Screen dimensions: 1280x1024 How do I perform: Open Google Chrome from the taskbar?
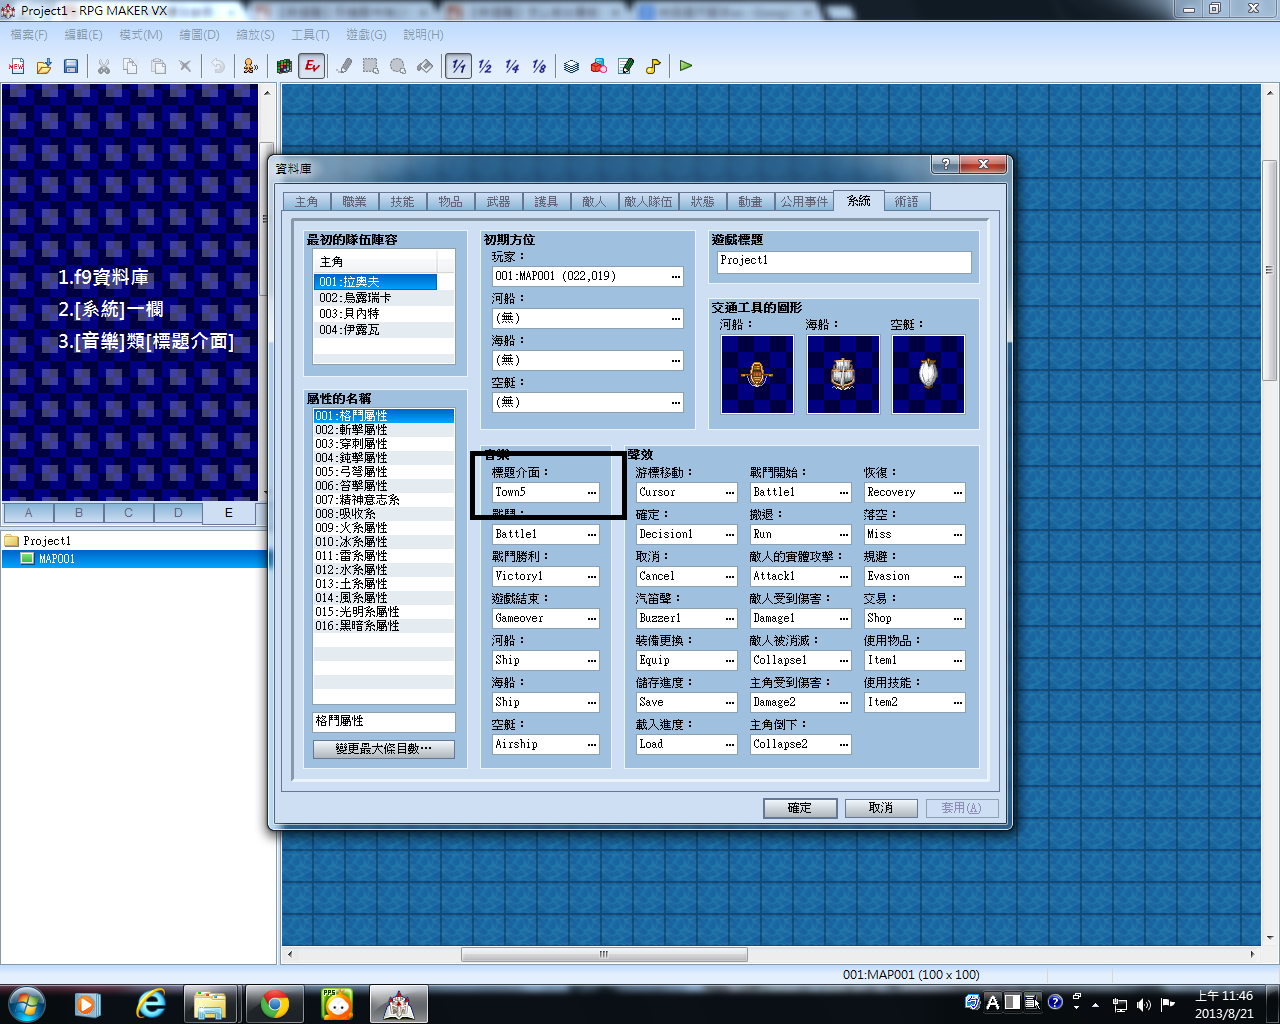[275, 1004]
